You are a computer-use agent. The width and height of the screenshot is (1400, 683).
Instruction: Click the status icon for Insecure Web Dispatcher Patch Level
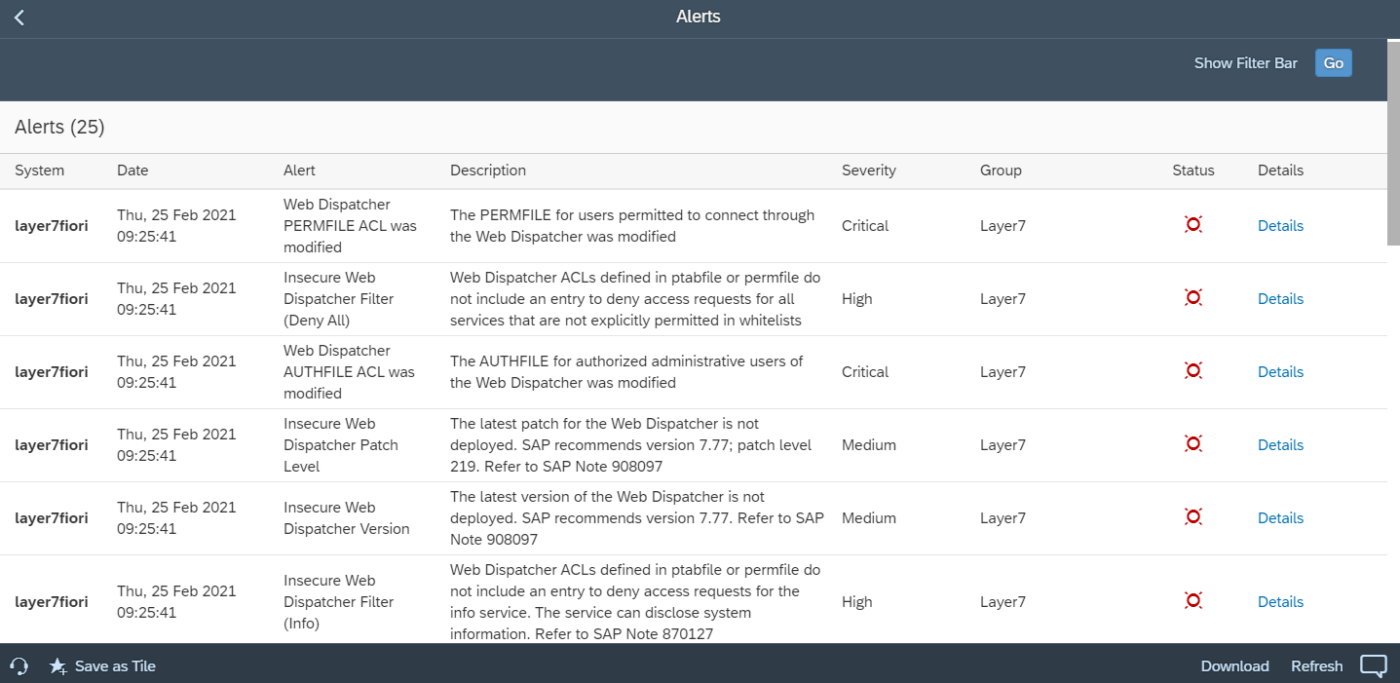pyautogui.click(x=1193, y=443)
